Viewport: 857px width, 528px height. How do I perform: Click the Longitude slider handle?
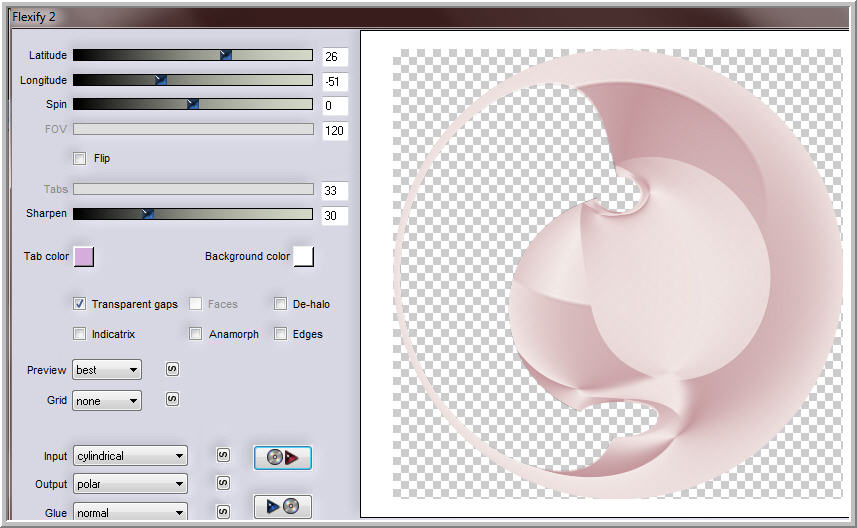point(160,80)
